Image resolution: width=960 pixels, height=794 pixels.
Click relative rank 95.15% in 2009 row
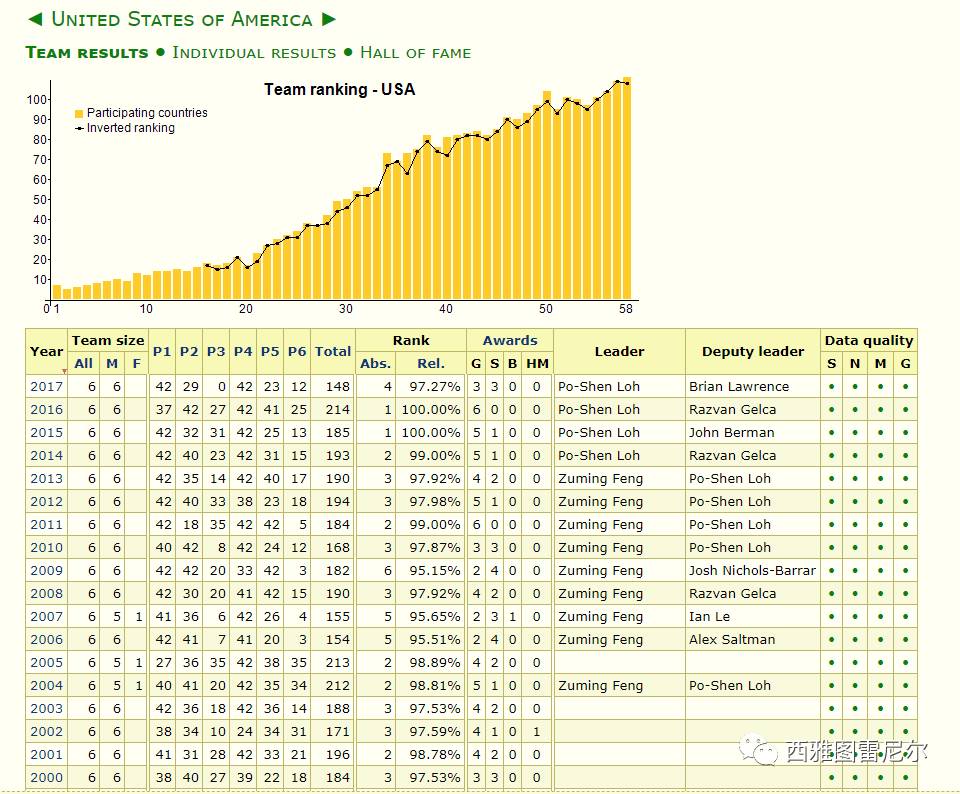click(435, 571)
